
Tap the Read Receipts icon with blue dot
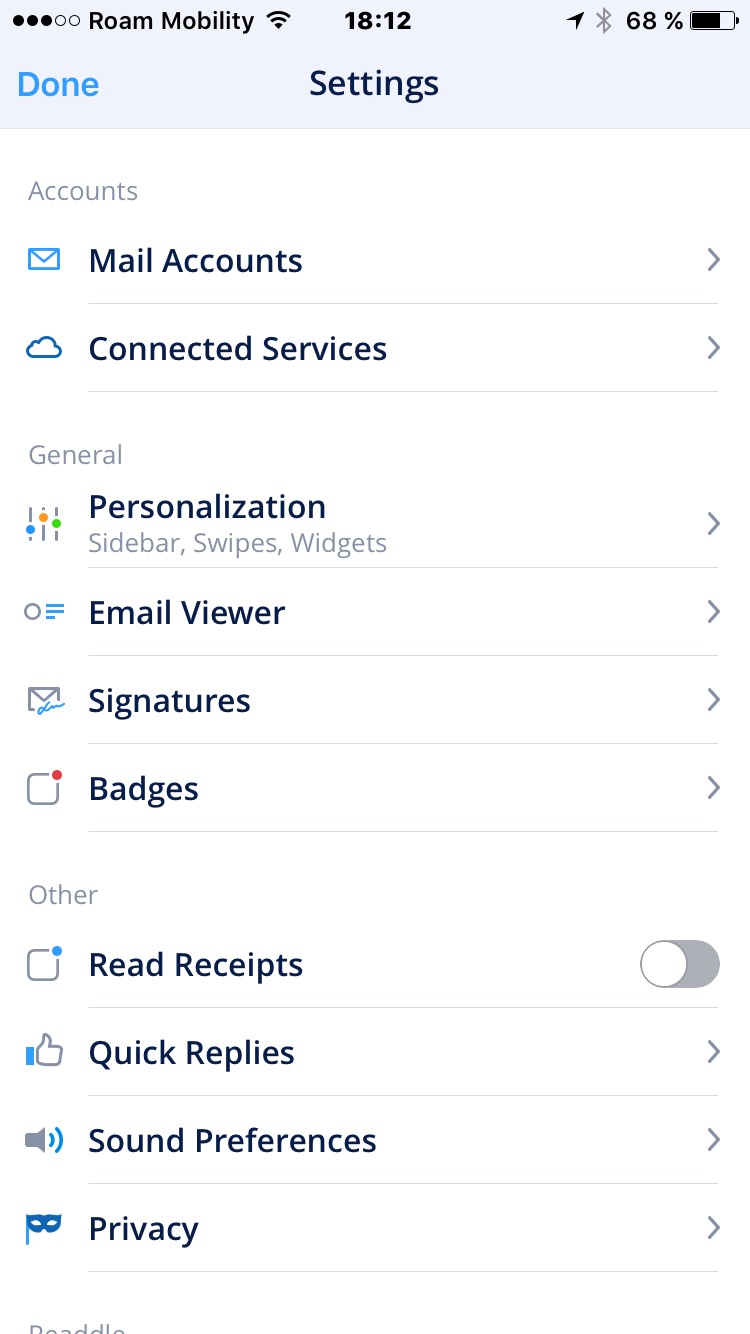click(x=44, y=964)
